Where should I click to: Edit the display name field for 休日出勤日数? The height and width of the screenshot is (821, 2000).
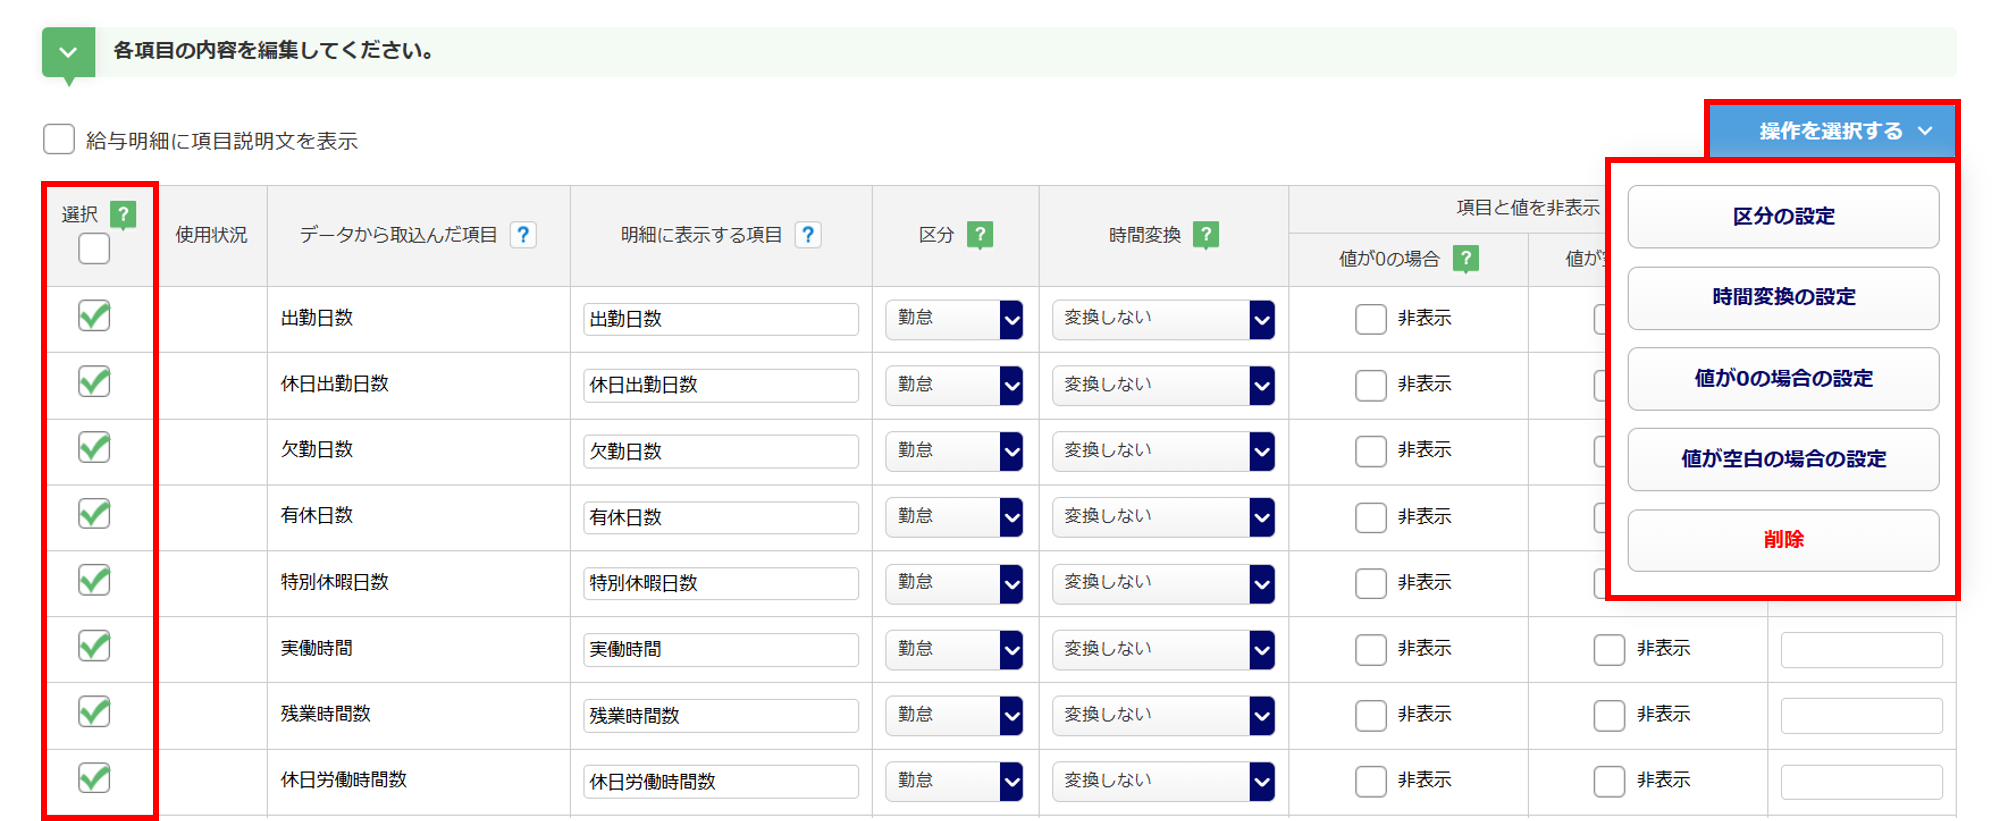[721, 385]
